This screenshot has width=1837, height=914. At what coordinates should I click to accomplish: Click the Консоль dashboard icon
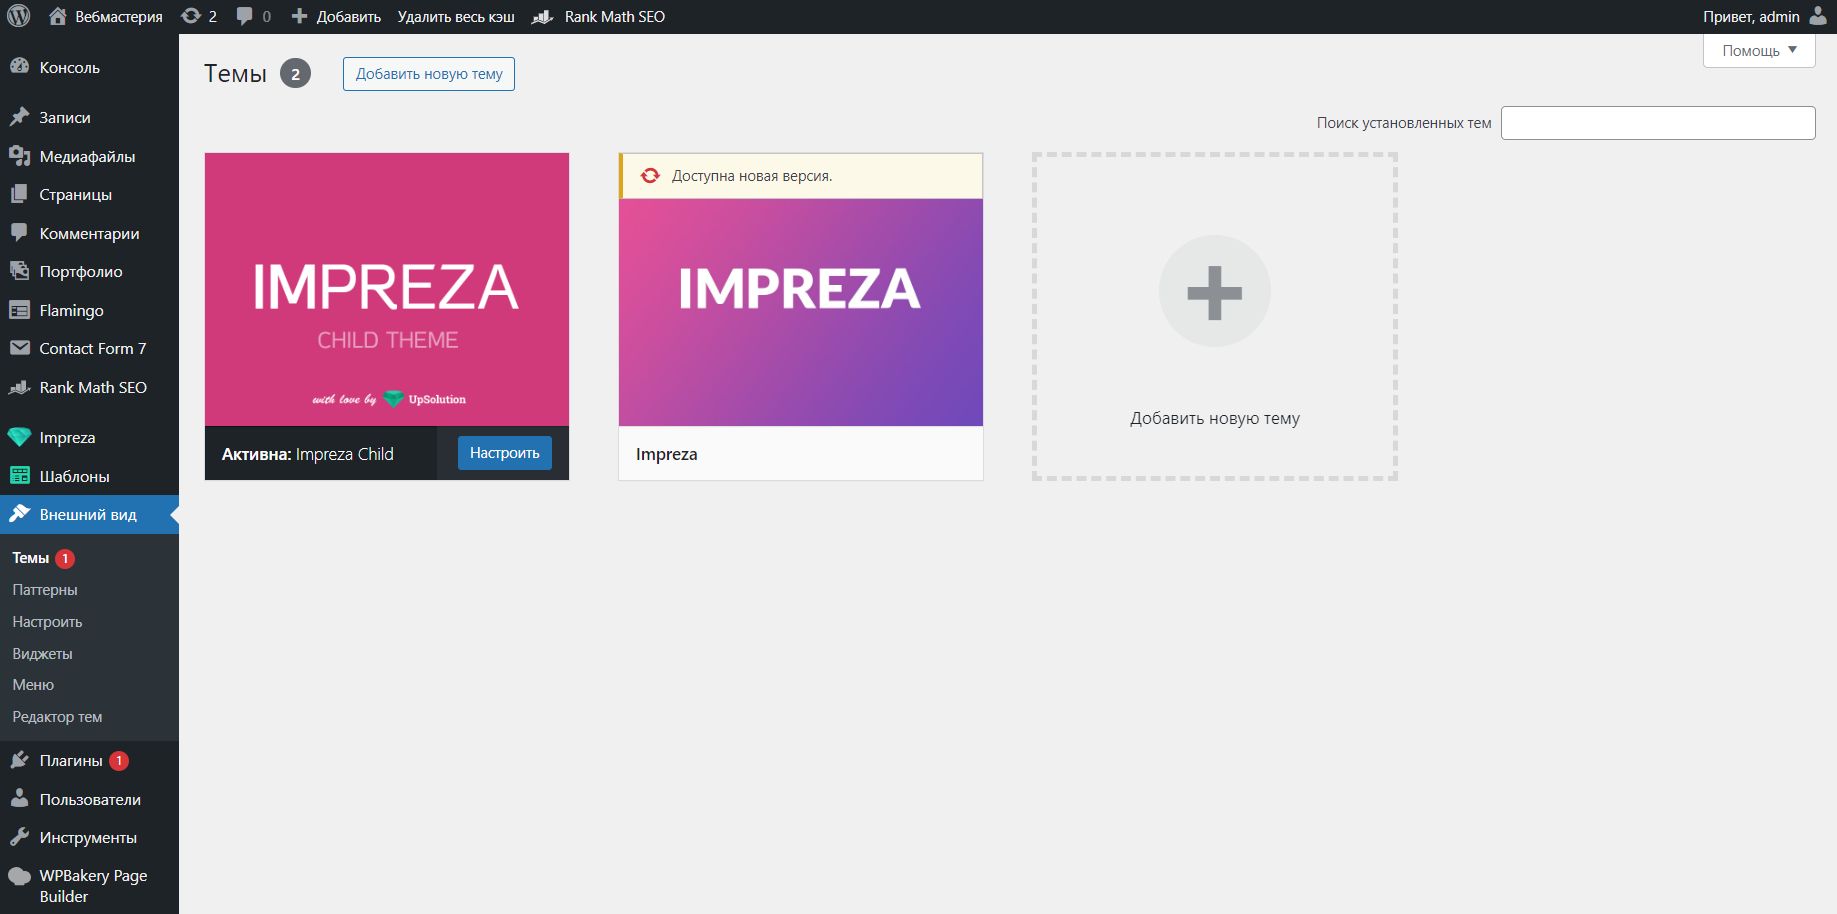(19, 66)
